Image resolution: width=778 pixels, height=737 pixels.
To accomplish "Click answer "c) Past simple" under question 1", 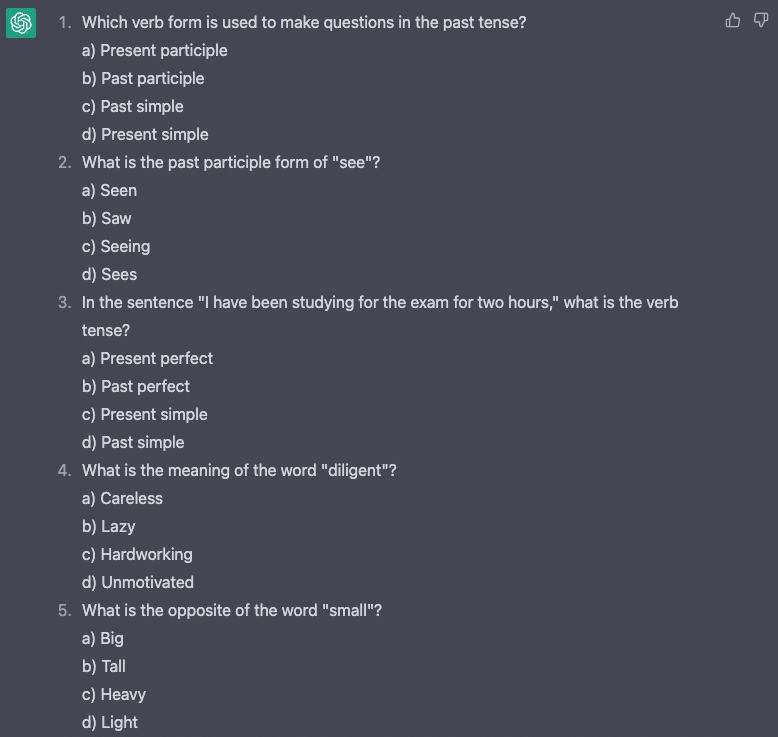I will click(133, 106).
